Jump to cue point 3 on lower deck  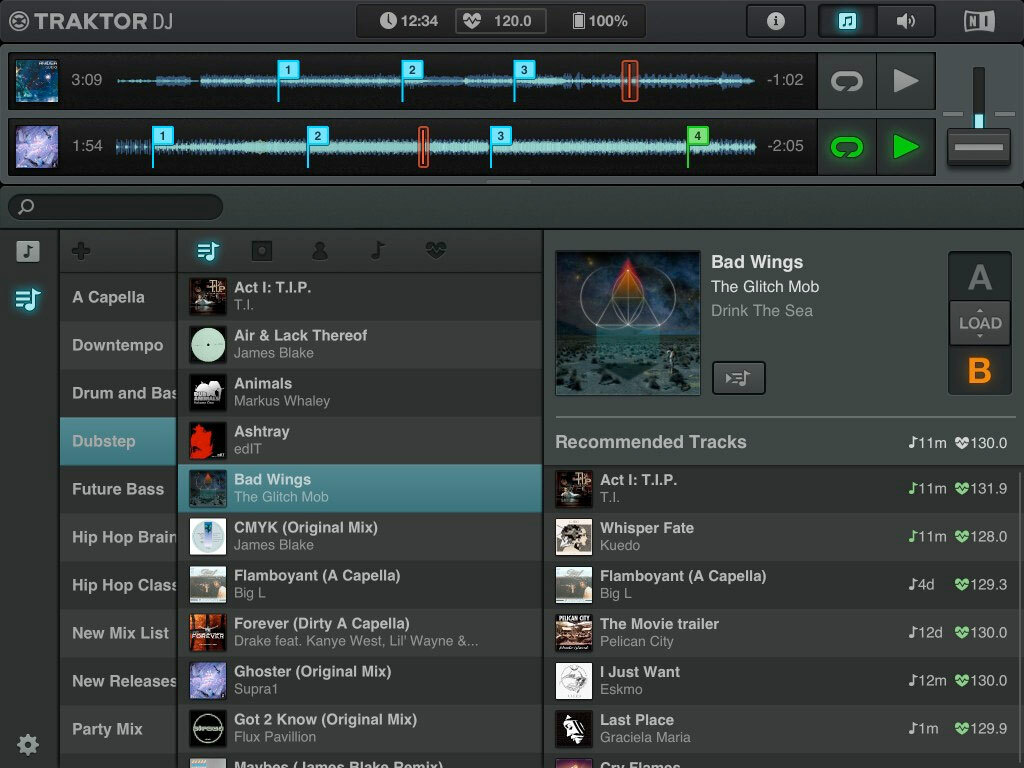(500, 135)
